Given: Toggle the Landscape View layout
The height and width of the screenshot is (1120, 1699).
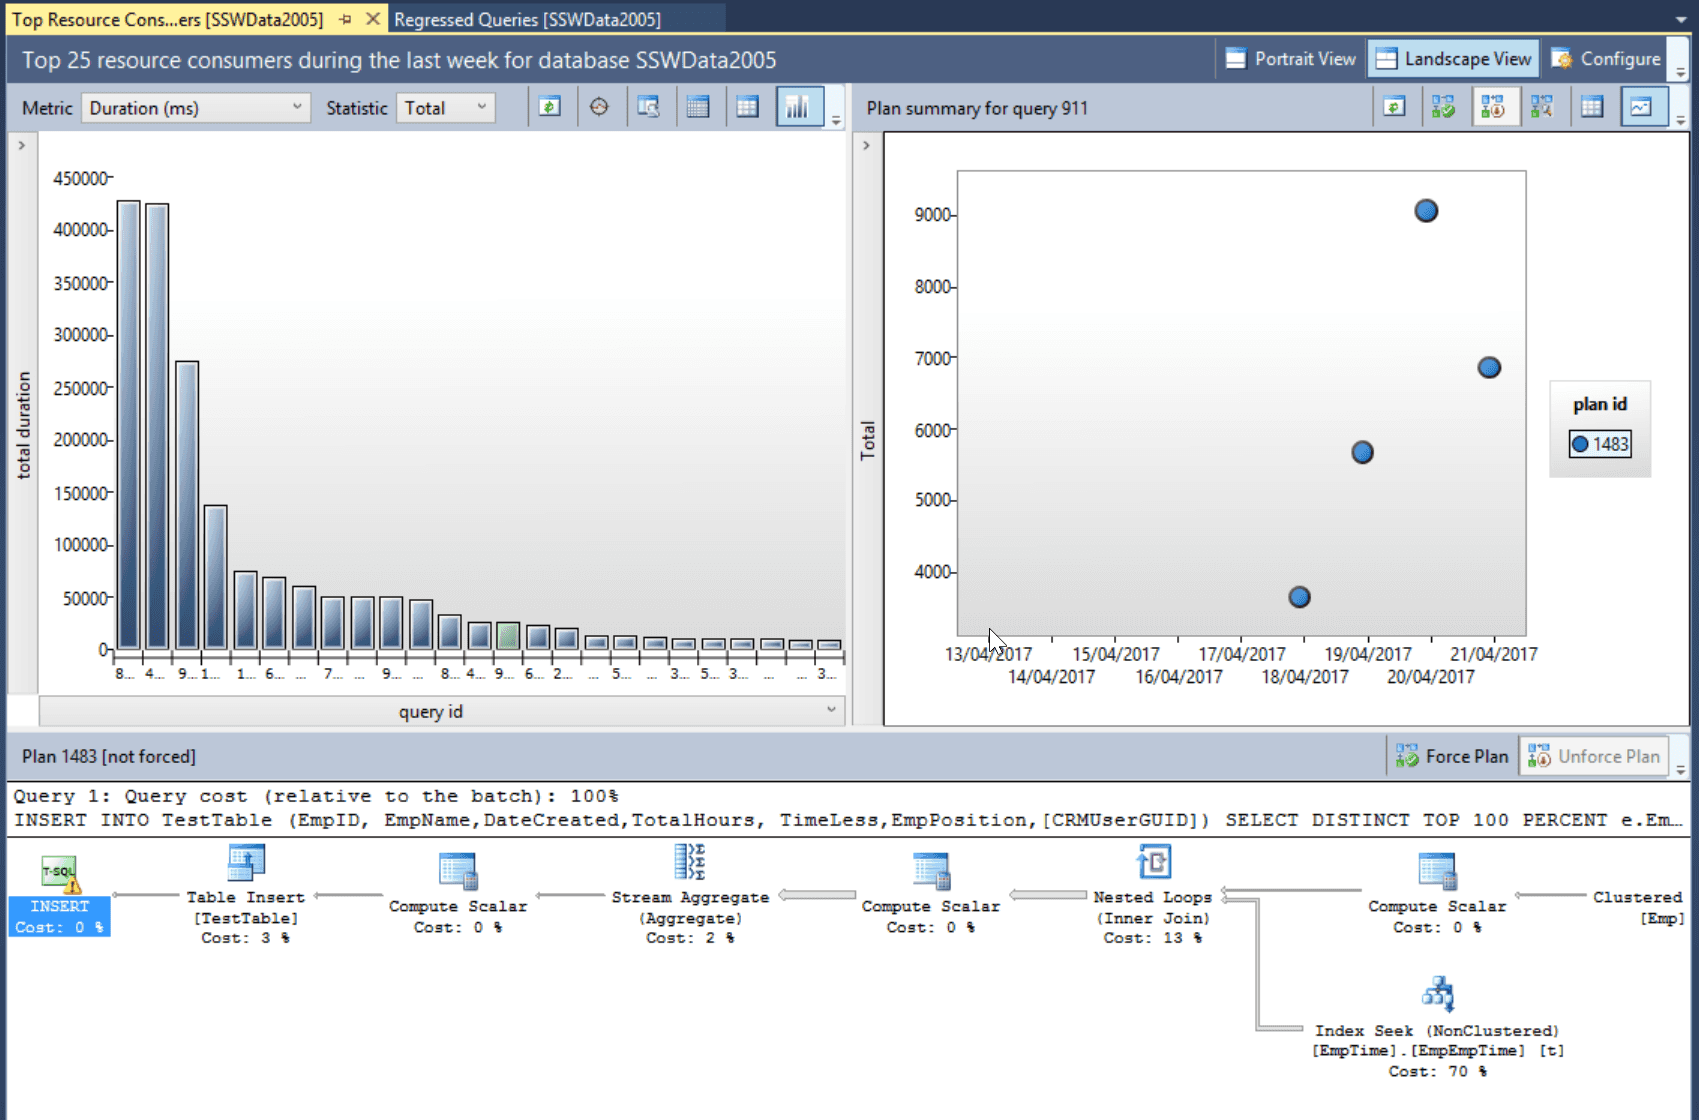Looking at the screenshot, I should pos(1453,59).
